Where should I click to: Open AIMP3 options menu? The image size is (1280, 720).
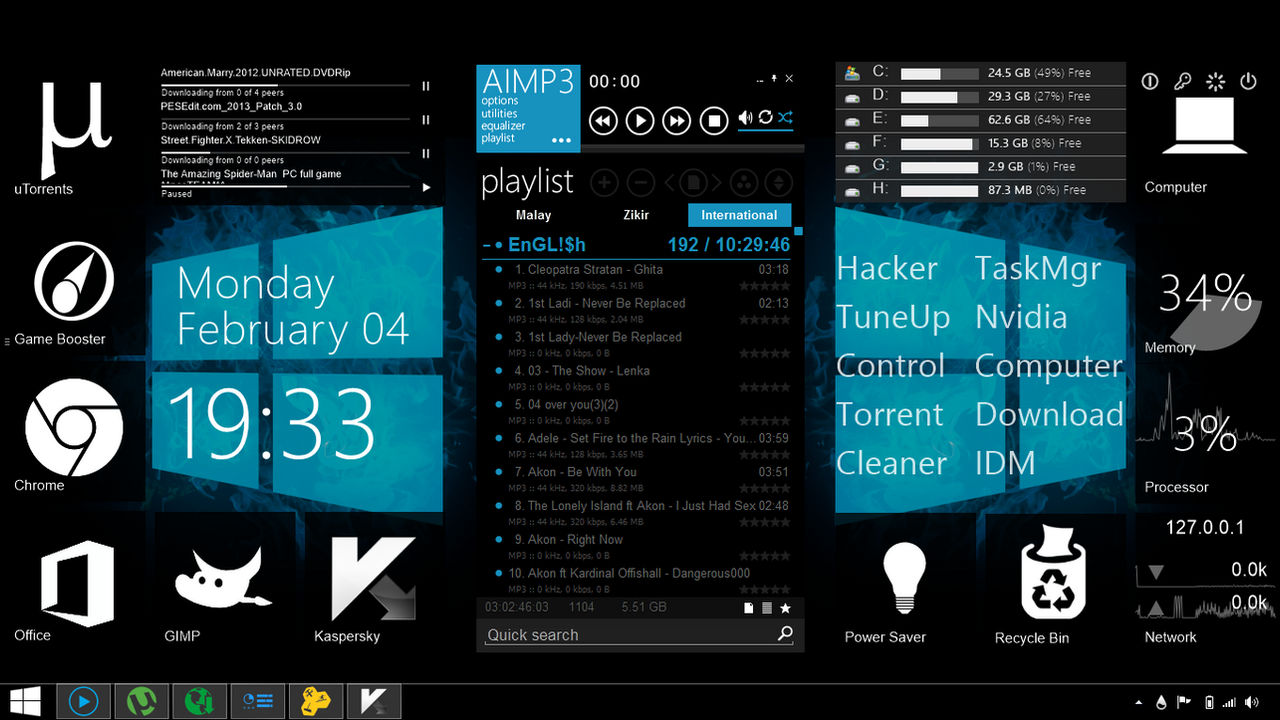click(x=500, y=101)
